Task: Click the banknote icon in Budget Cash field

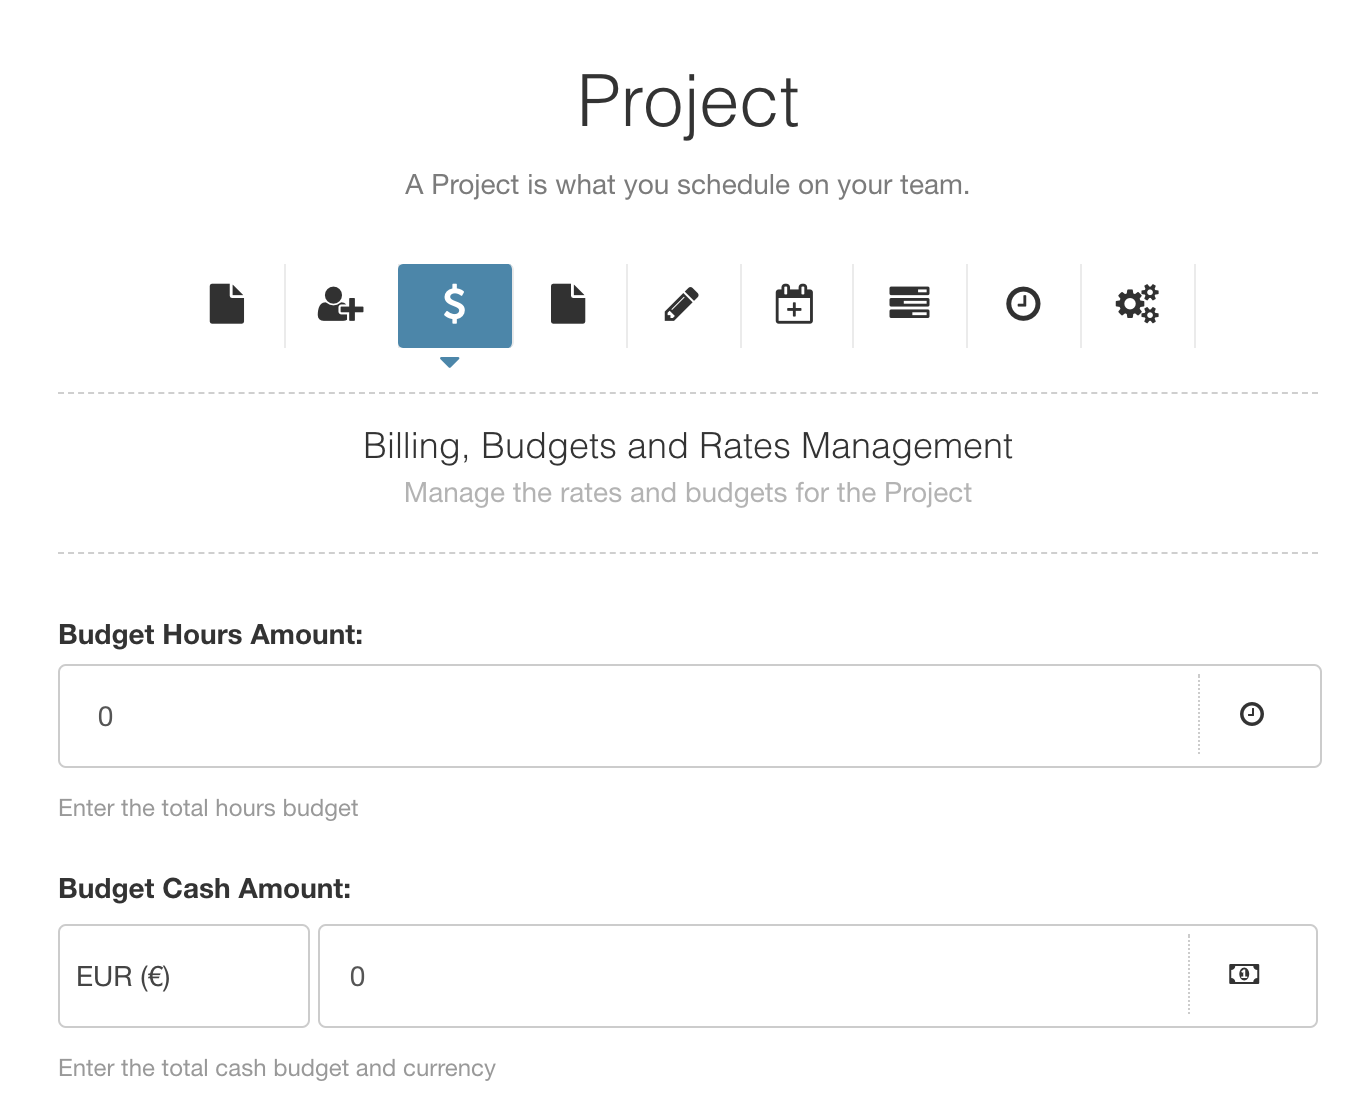Action: 1243,975
